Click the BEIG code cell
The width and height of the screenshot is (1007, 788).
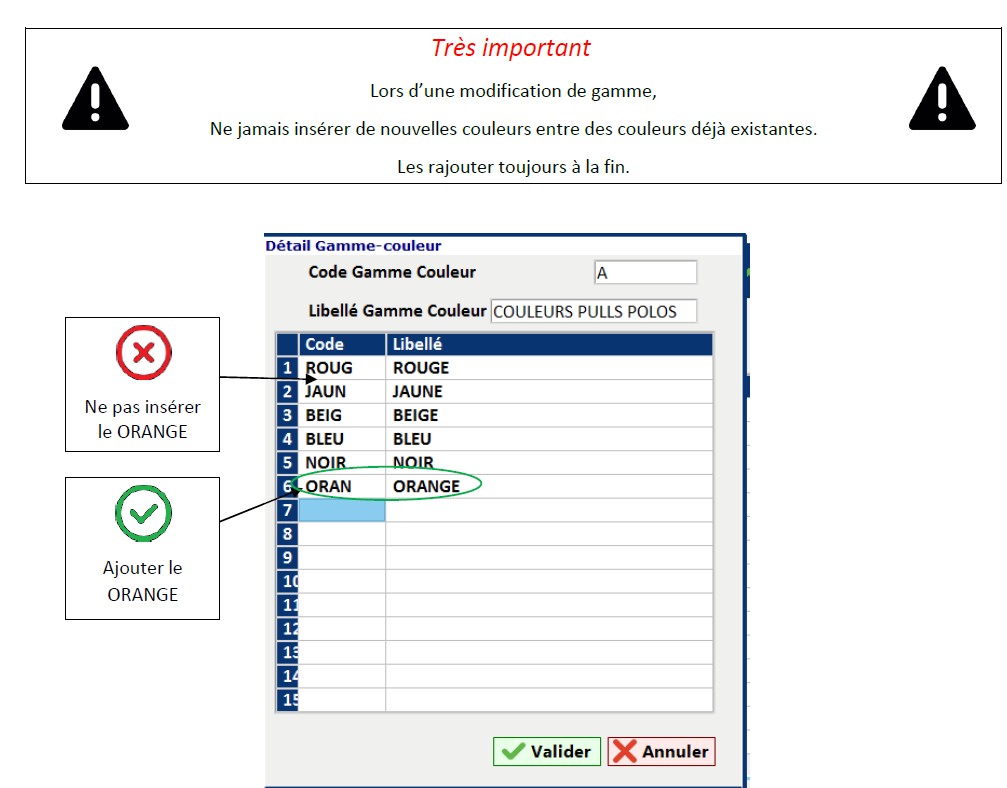[x=342, y=415]
